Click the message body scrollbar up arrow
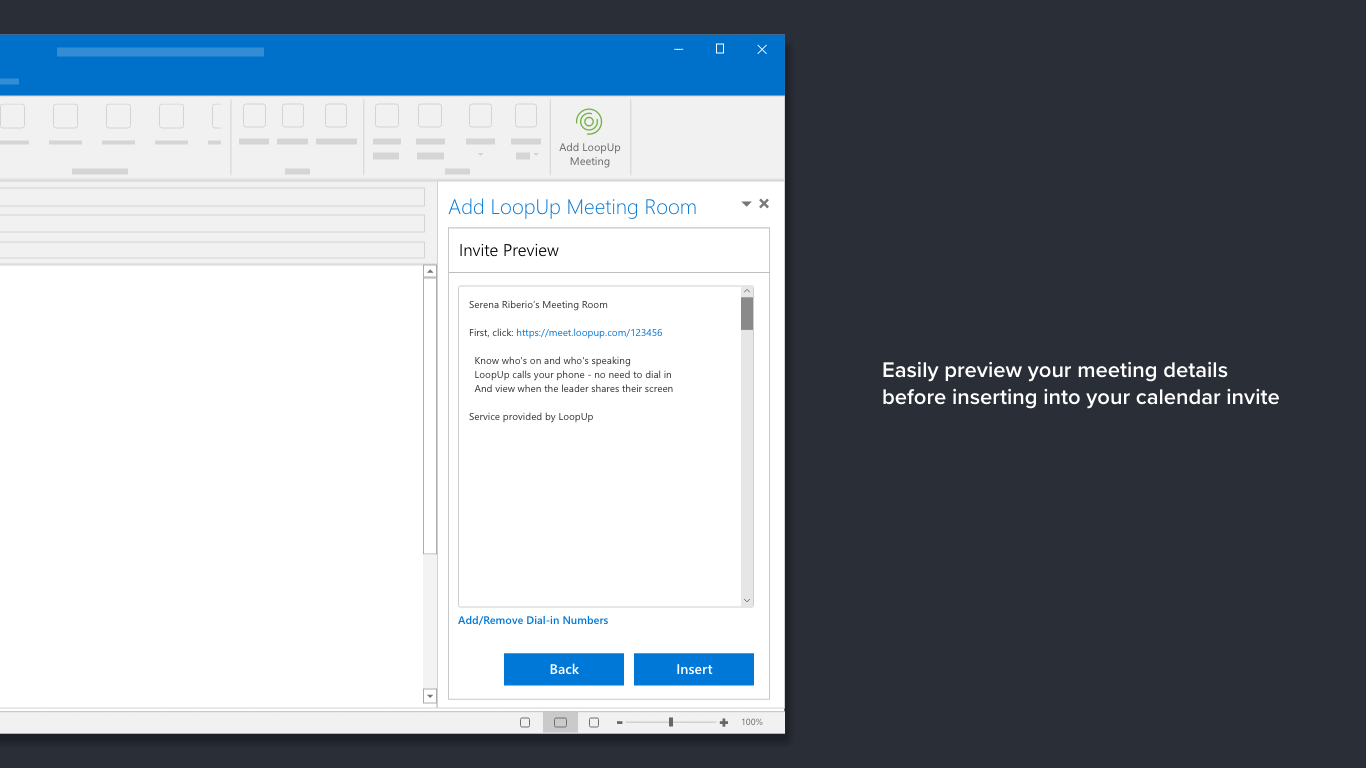 (430, 271)
